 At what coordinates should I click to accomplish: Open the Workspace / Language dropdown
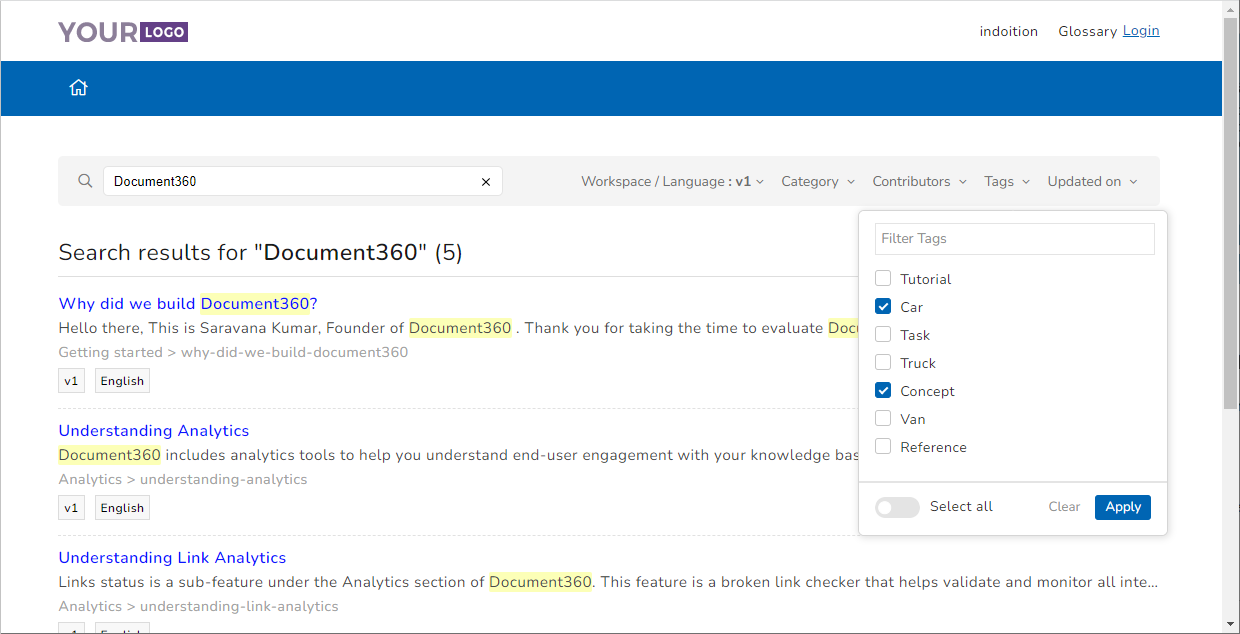click(x=672, y=181)
